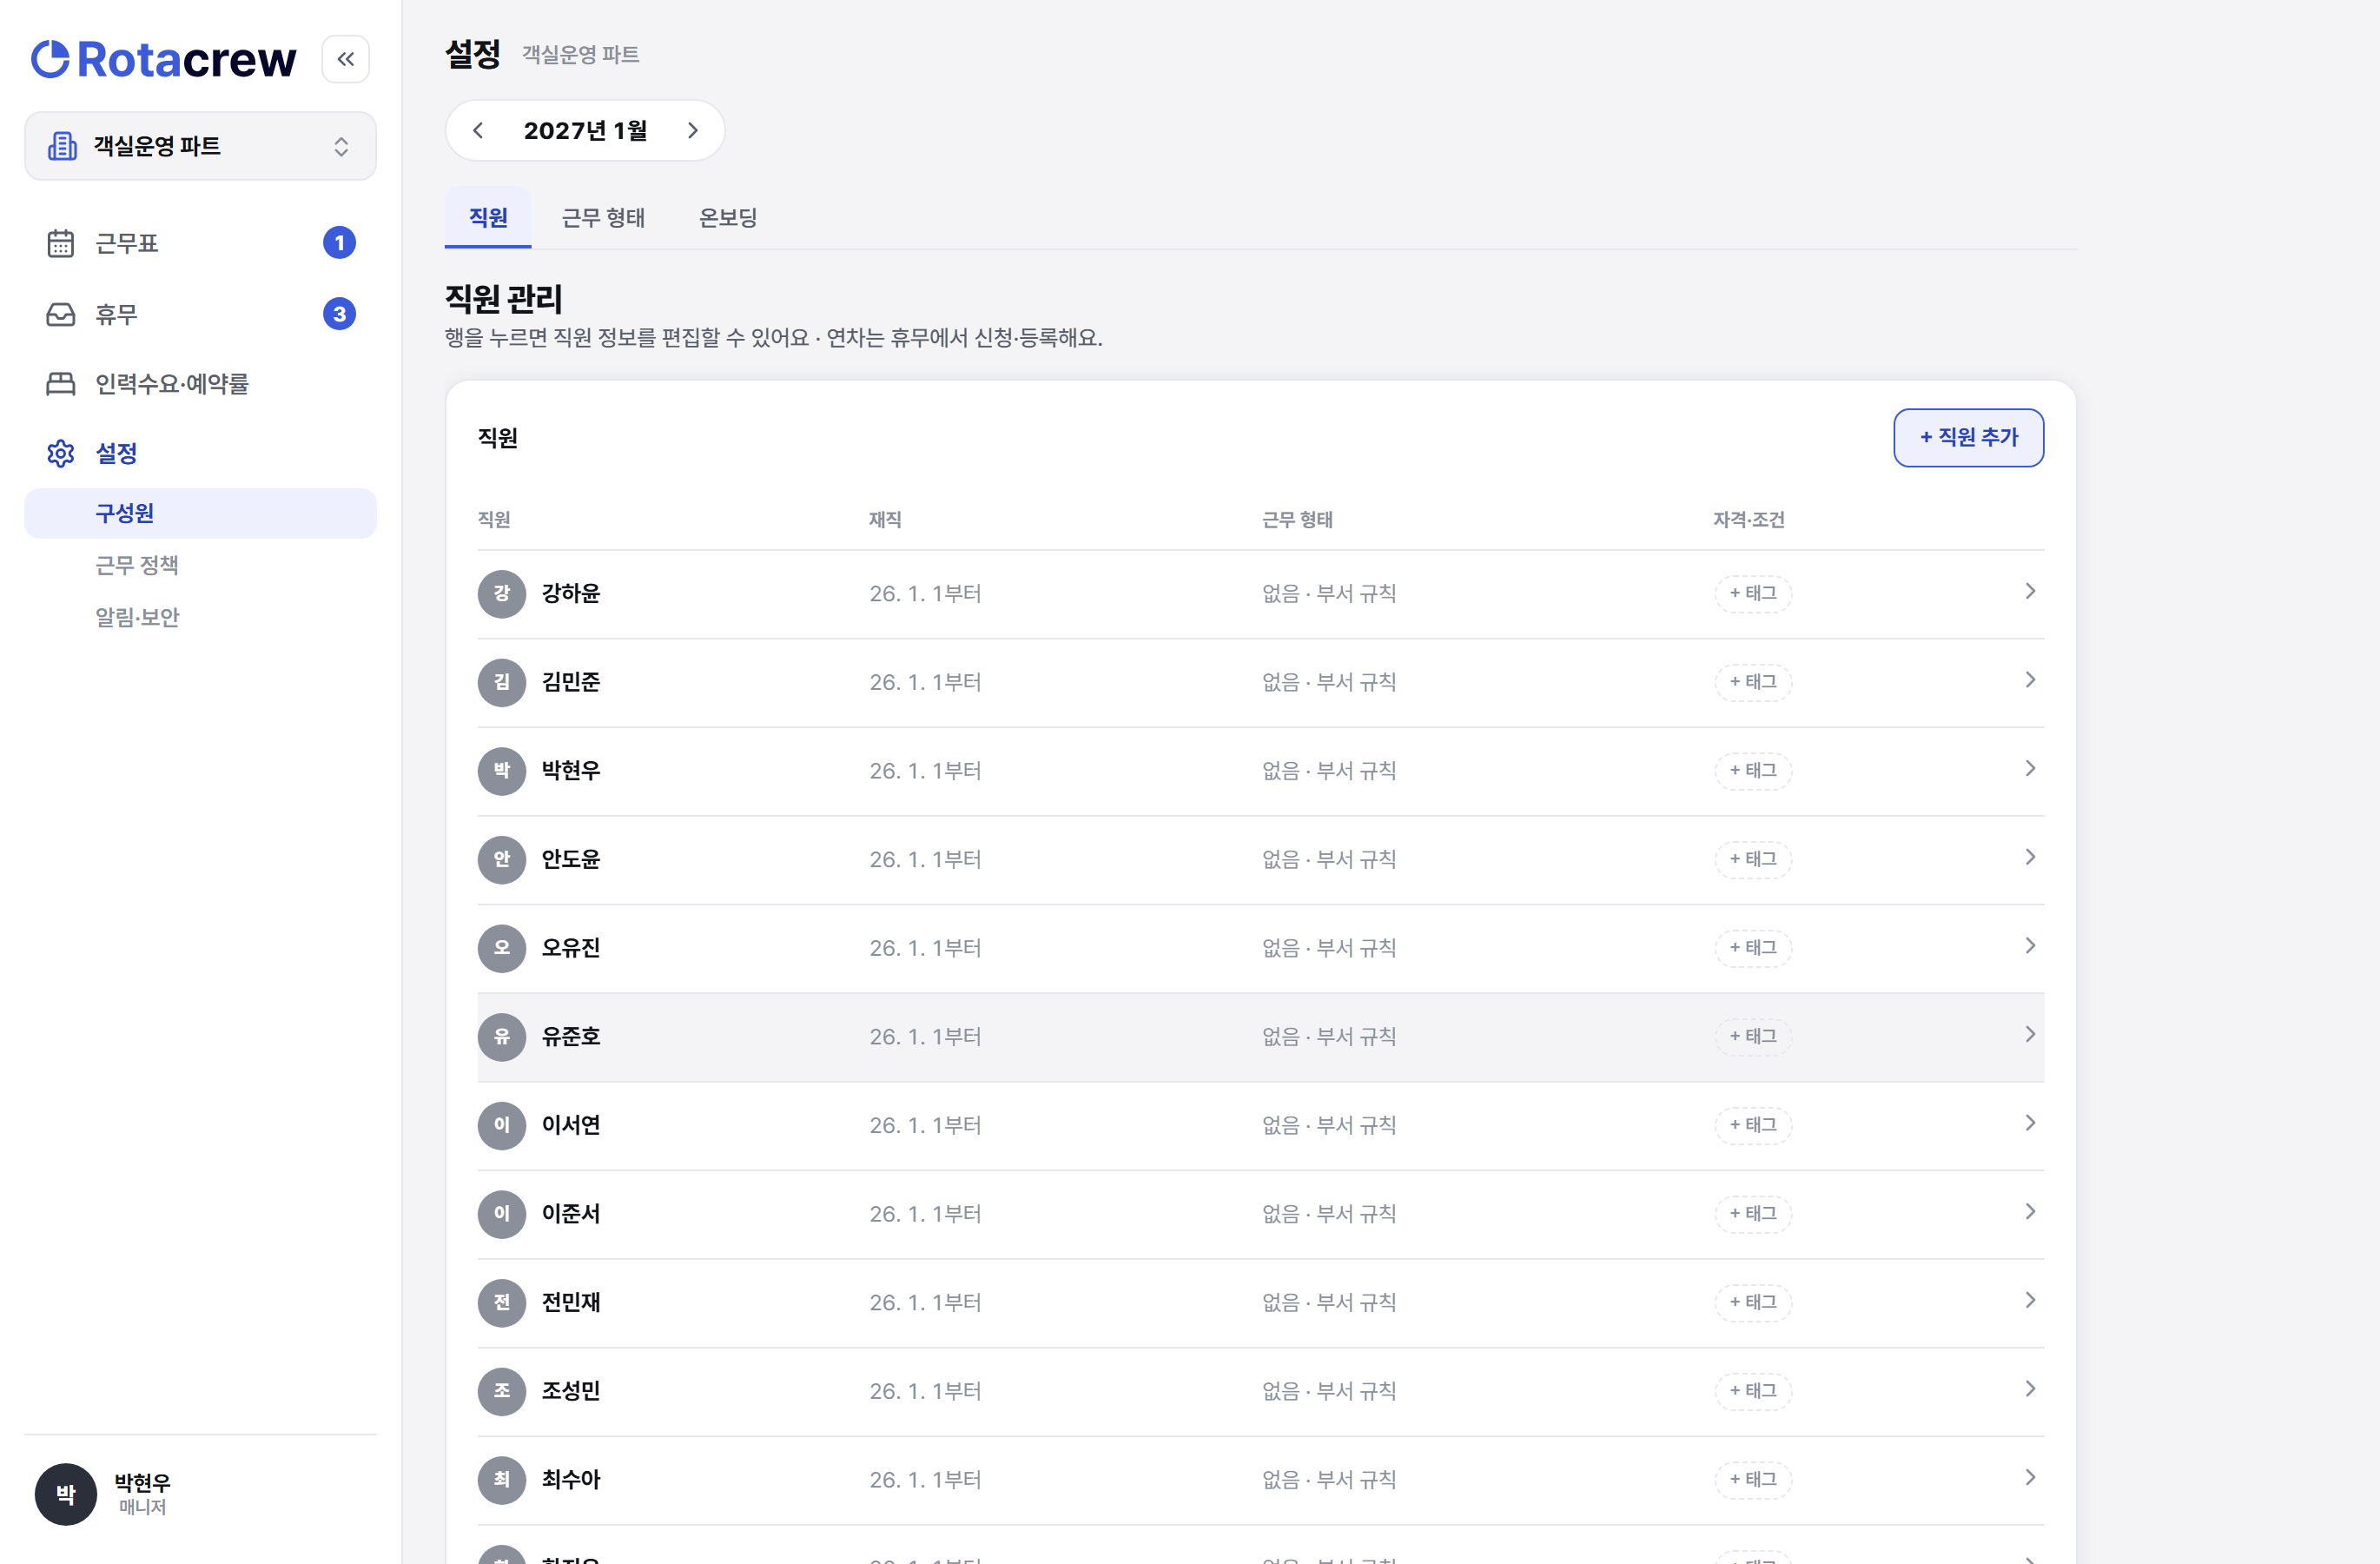Expand 이준서 row chevron
The height and width of the screenshot is (1564, 2380).
(2029, 1211)
